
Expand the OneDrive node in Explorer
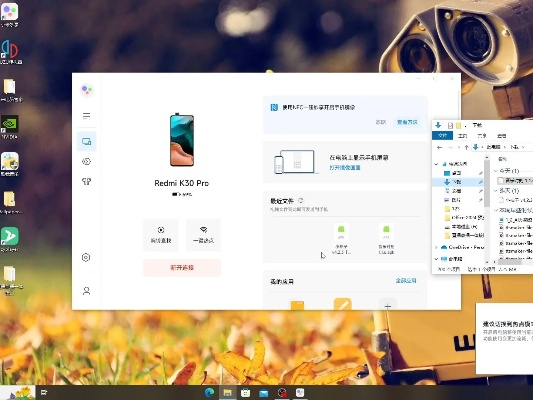point(436,247)
